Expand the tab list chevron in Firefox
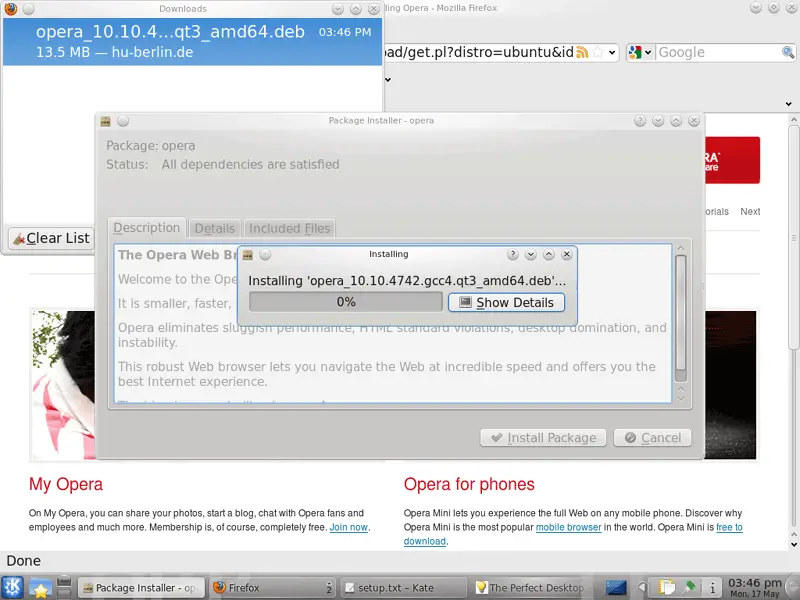Screen dimensions: 800x600 tap(788, 104)
